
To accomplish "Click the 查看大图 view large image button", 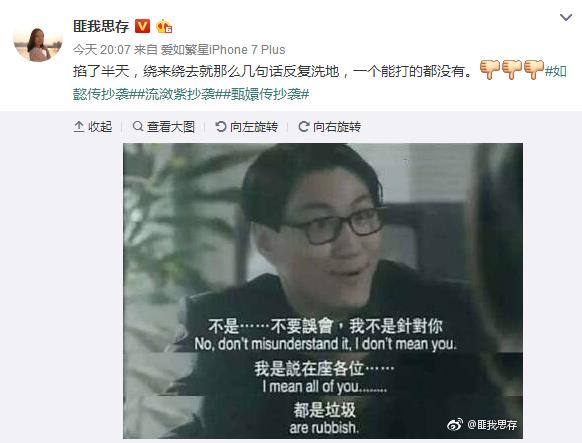I will (x=164, y=127).
